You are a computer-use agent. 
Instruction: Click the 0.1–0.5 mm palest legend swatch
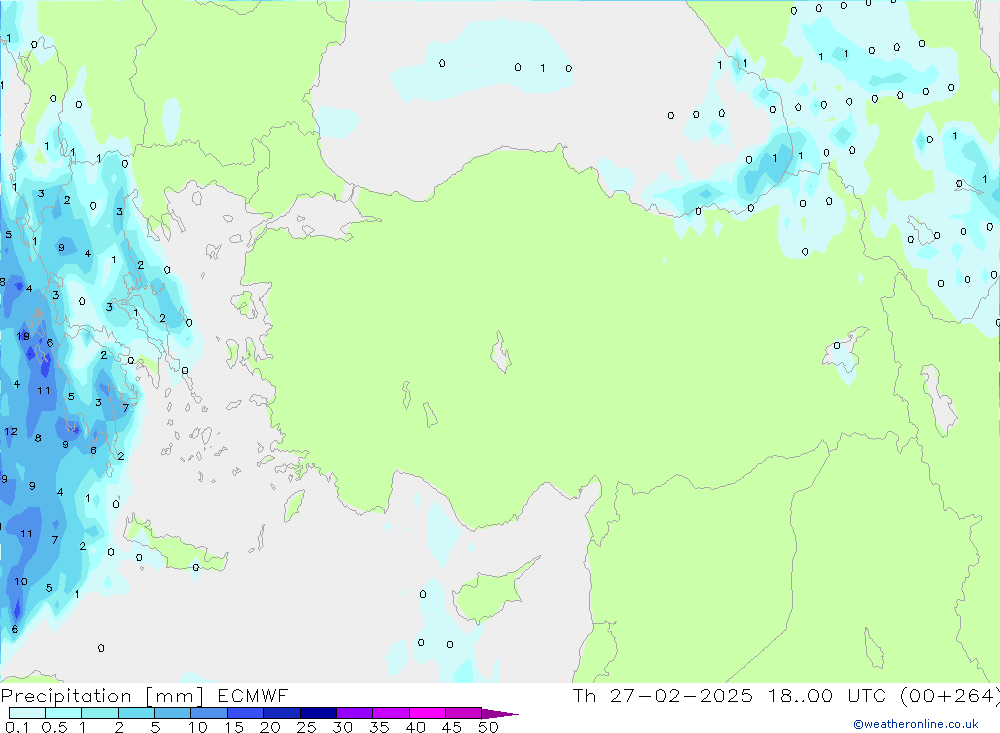coord(27,713)
